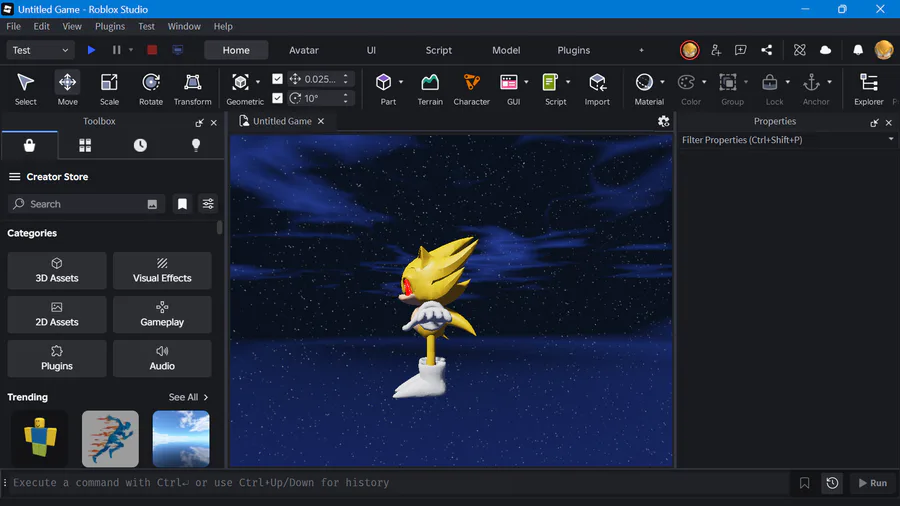This screenshot has width=900, height=506.
Task: Open the marketplace bag tab in Toolbox
Action: 29,145
